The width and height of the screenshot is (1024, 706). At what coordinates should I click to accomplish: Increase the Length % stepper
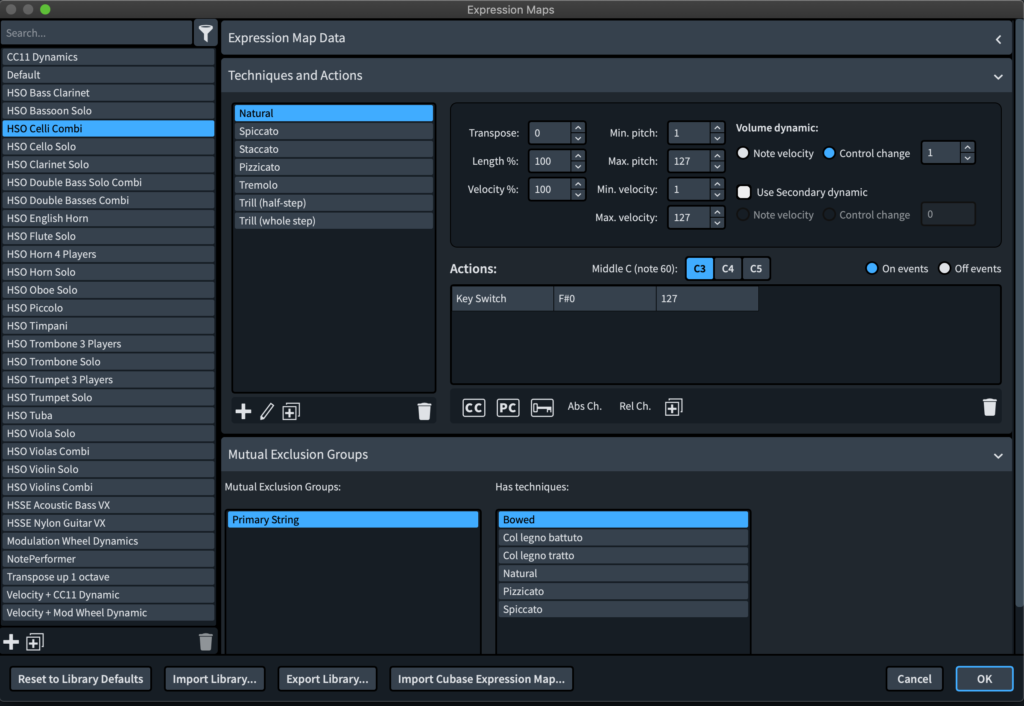coord(578,155)
